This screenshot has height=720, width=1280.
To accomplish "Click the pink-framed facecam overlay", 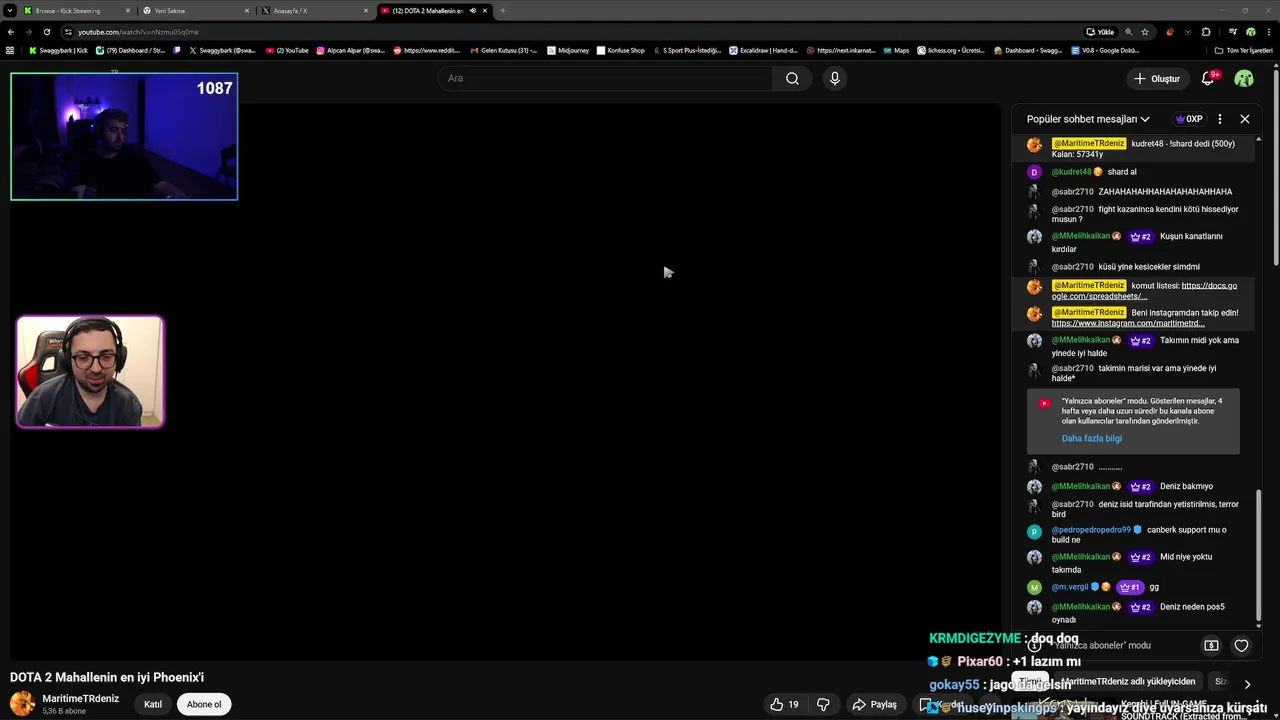I will 90,372.
